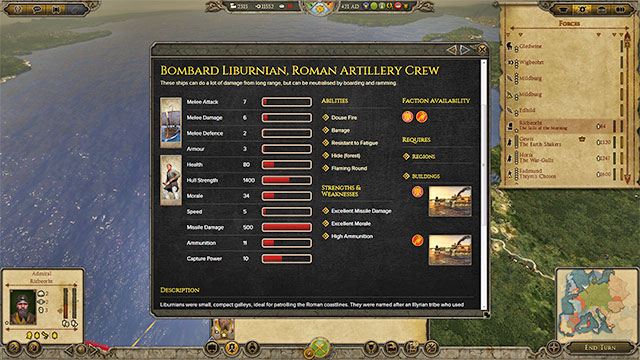Select second faction availability emblem
This screenshot has width=640, height=360.
click(422, 117)
